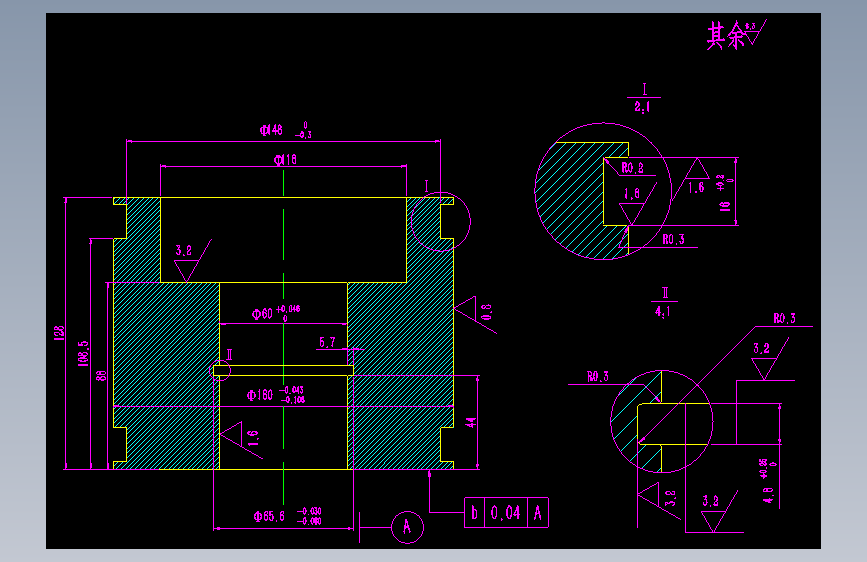Select the "44" vertical dimension

[x=471, y=423]
